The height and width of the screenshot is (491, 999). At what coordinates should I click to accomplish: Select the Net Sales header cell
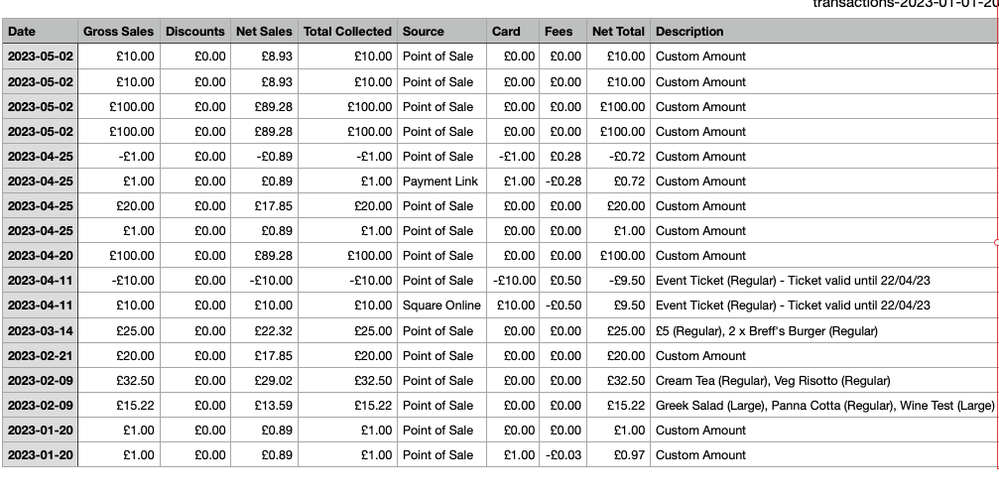[264, 32]
